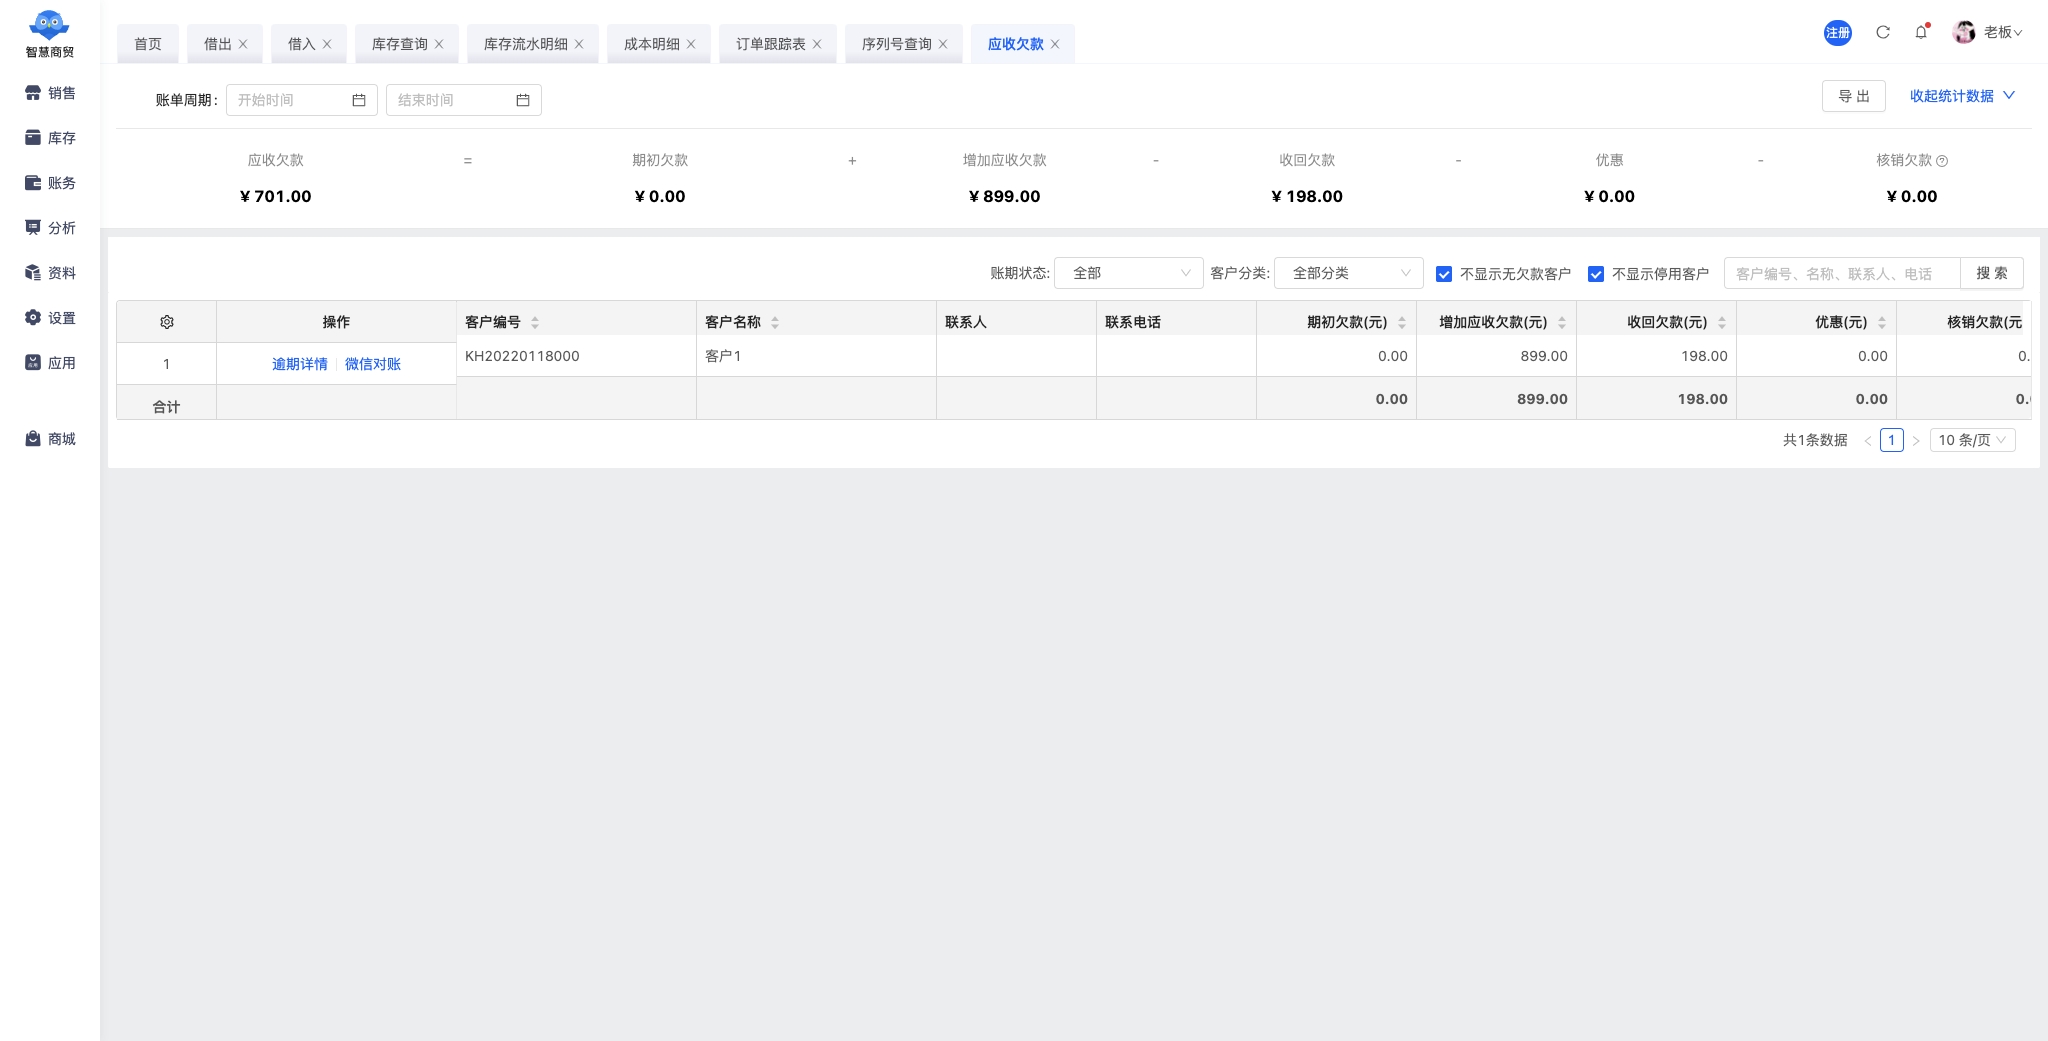Close the 序列号查询 tab

pos(943,44)
